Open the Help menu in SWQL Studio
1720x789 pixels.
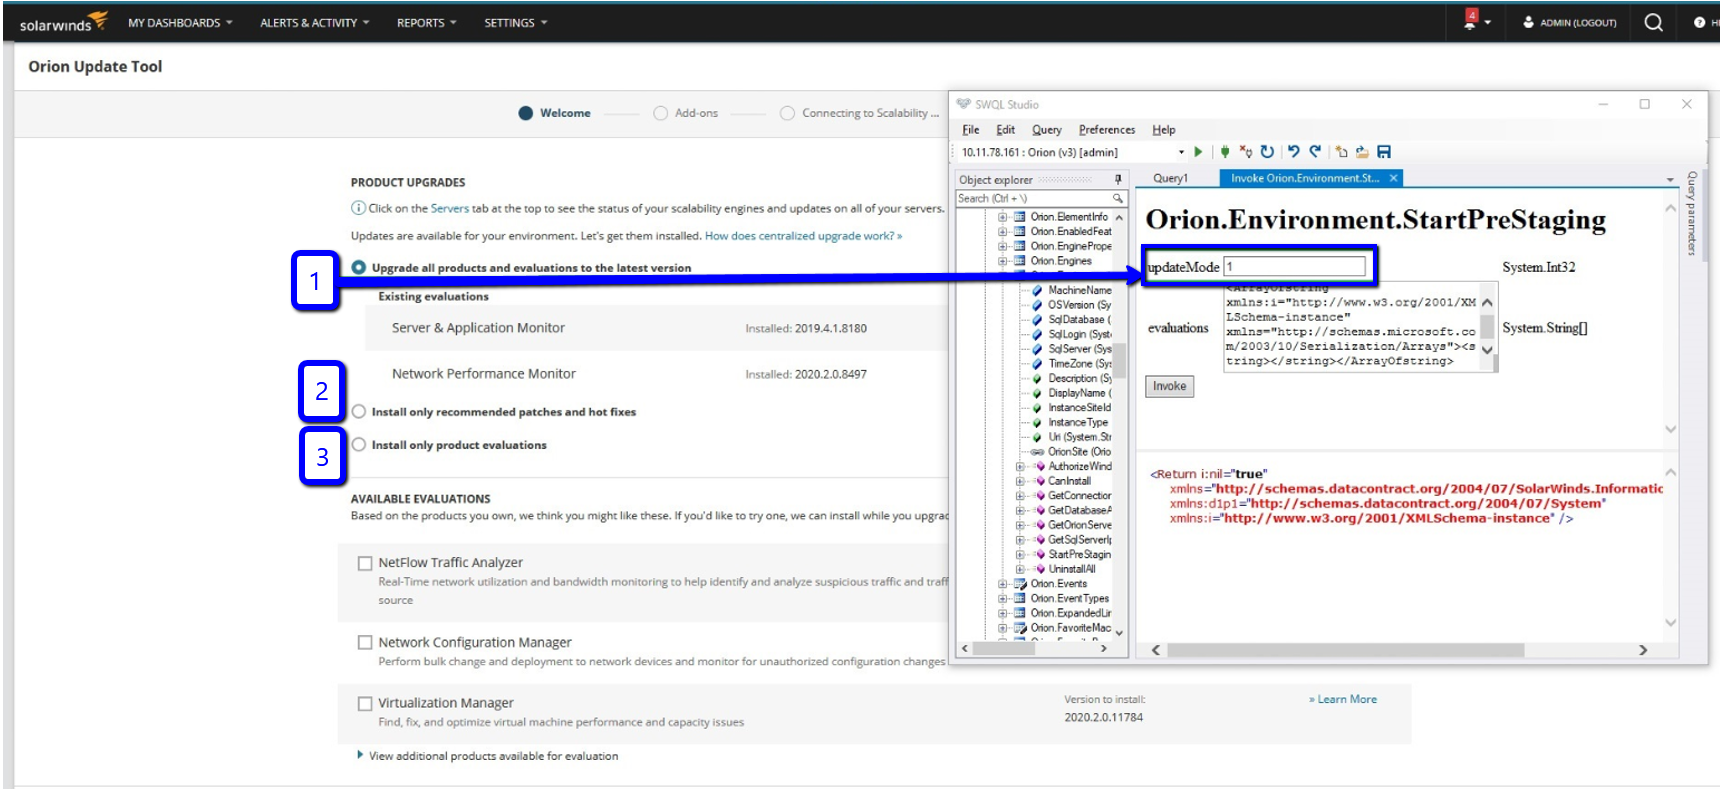pos(1164,130)
